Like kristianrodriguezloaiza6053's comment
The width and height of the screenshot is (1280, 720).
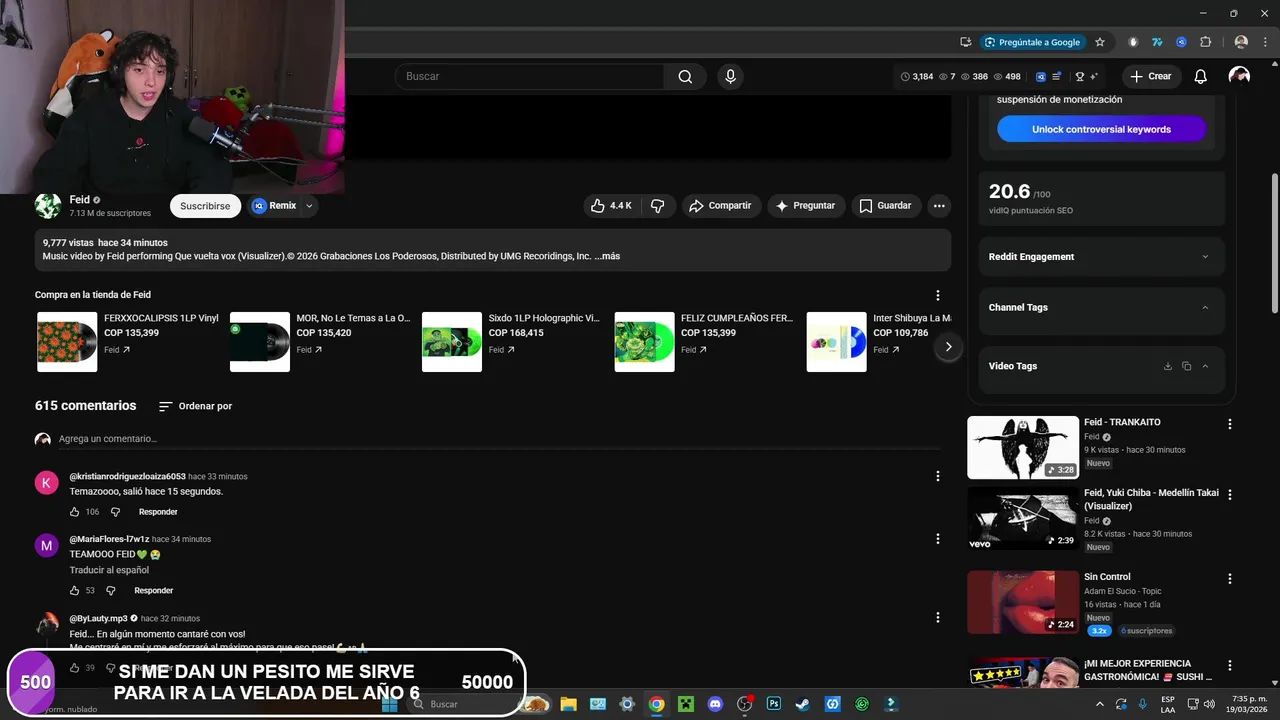74,512
